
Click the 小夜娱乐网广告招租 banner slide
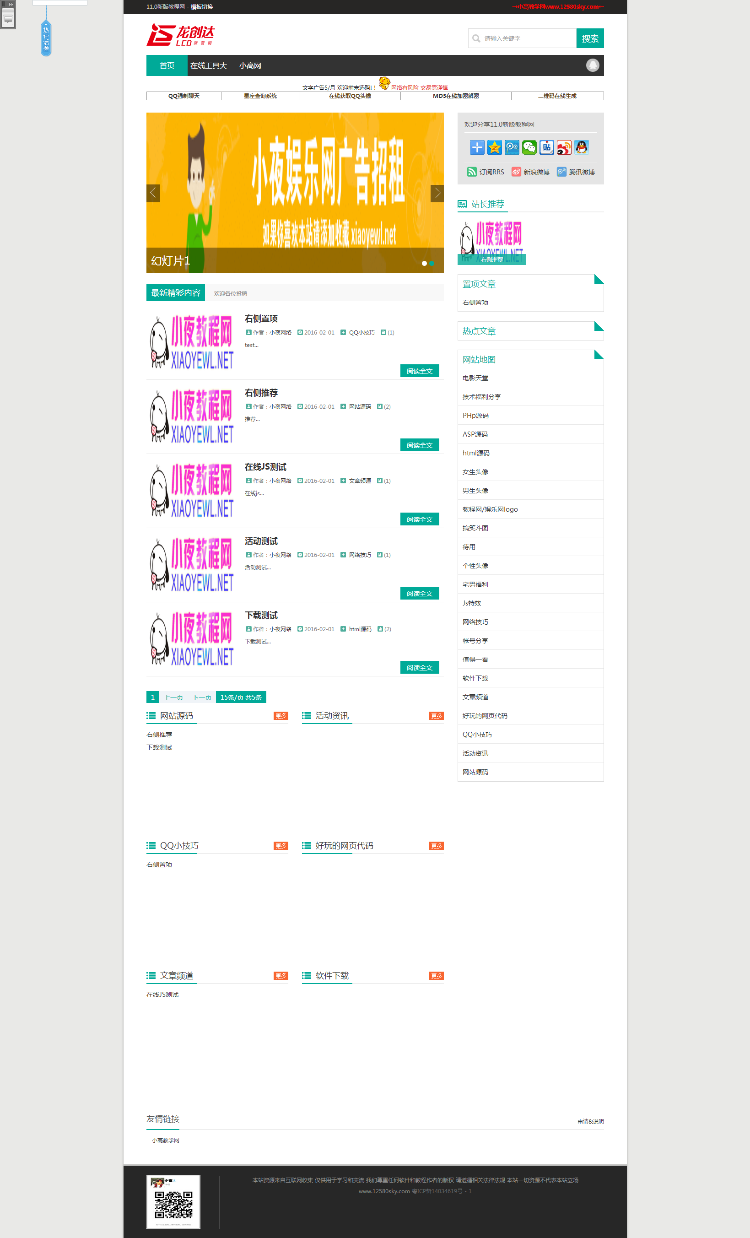[295, 192]
